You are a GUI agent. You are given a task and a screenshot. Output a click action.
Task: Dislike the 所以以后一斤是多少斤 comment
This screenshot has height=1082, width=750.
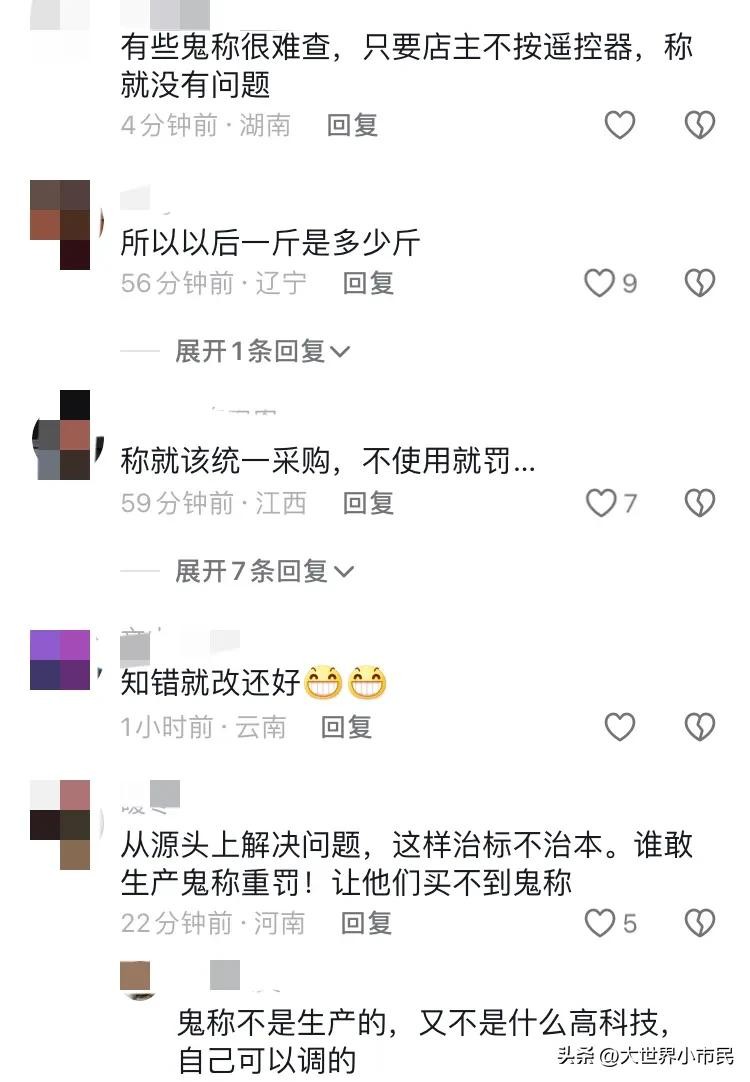tap(700, 283)
